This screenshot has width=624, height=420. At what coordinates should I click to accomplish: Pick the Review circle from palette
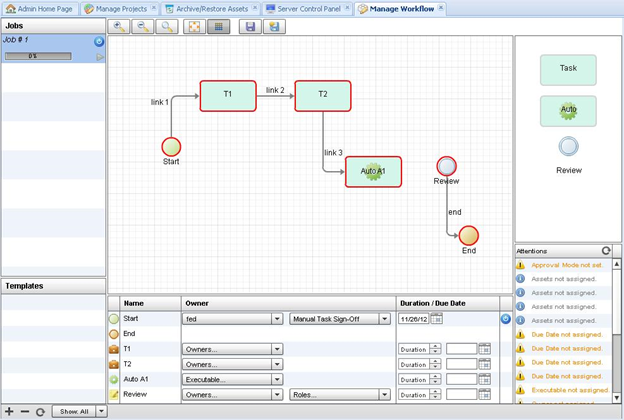click(x=569, y=146)
